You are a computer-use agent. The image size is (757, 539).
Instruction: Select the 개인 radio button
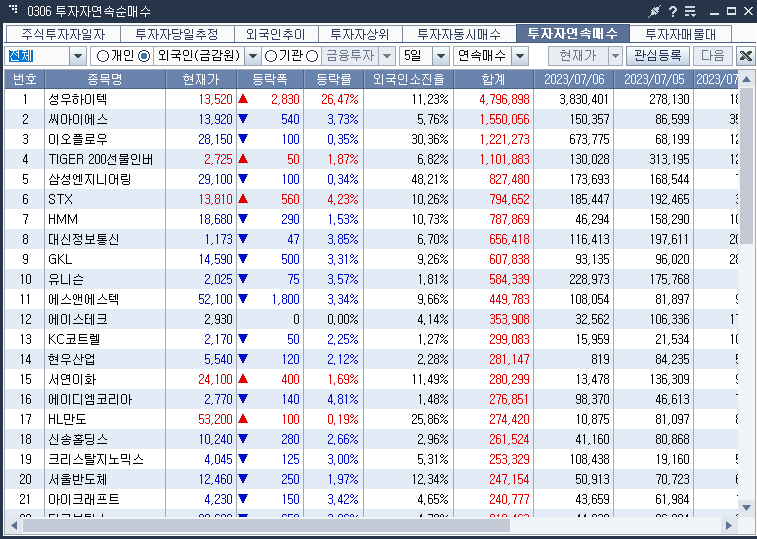click(102, 56)
